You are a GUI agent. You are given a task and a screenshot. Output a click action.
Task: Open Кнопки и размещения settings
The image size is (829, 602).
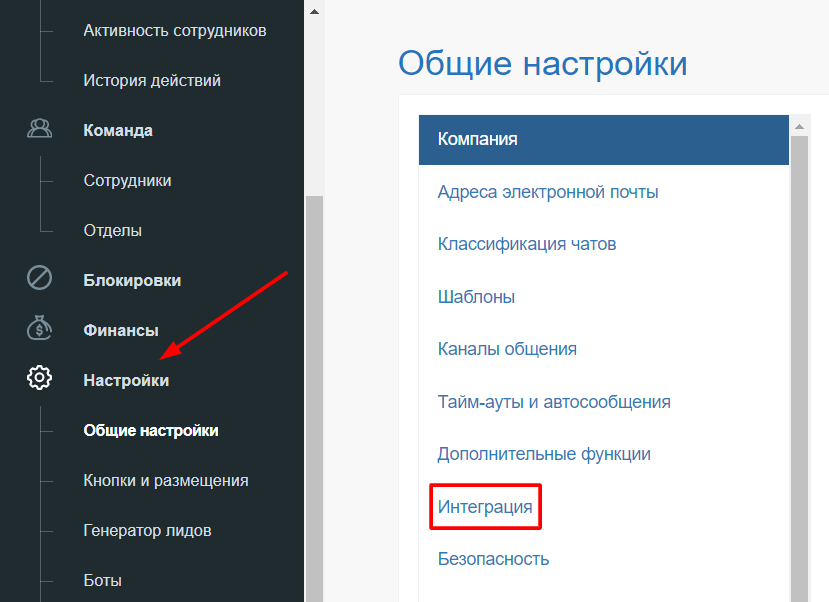point(165,480)
